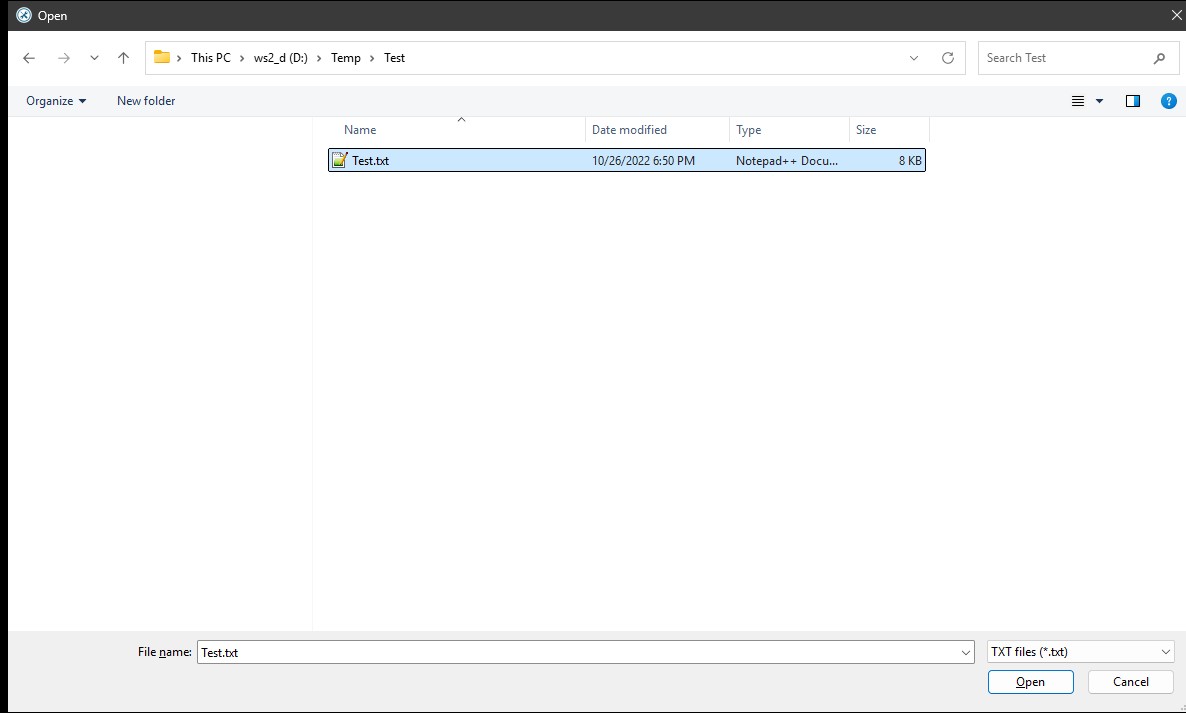The height and width of the screenshot is (713, 1186).
Task: Open the address bar history dropdown
Action: [x=914, y=58]
